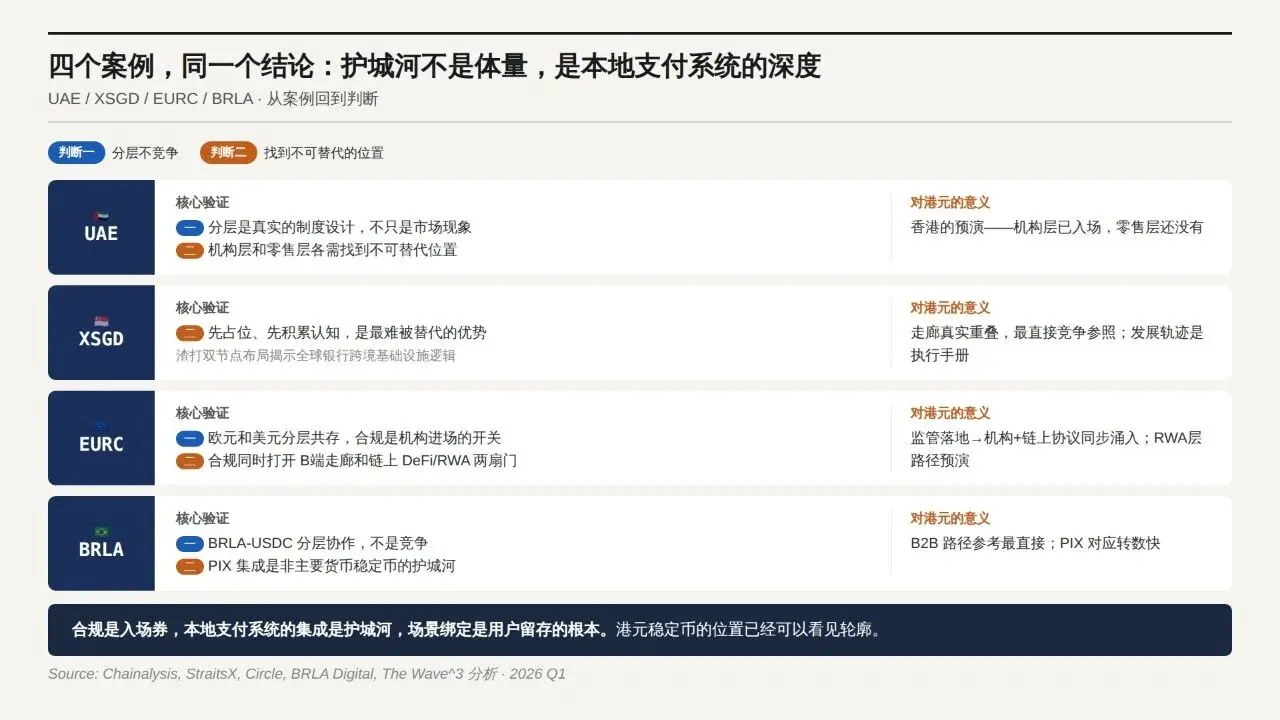
Task: Click orange badge beside PIX 集成 line
Action: 190,567
